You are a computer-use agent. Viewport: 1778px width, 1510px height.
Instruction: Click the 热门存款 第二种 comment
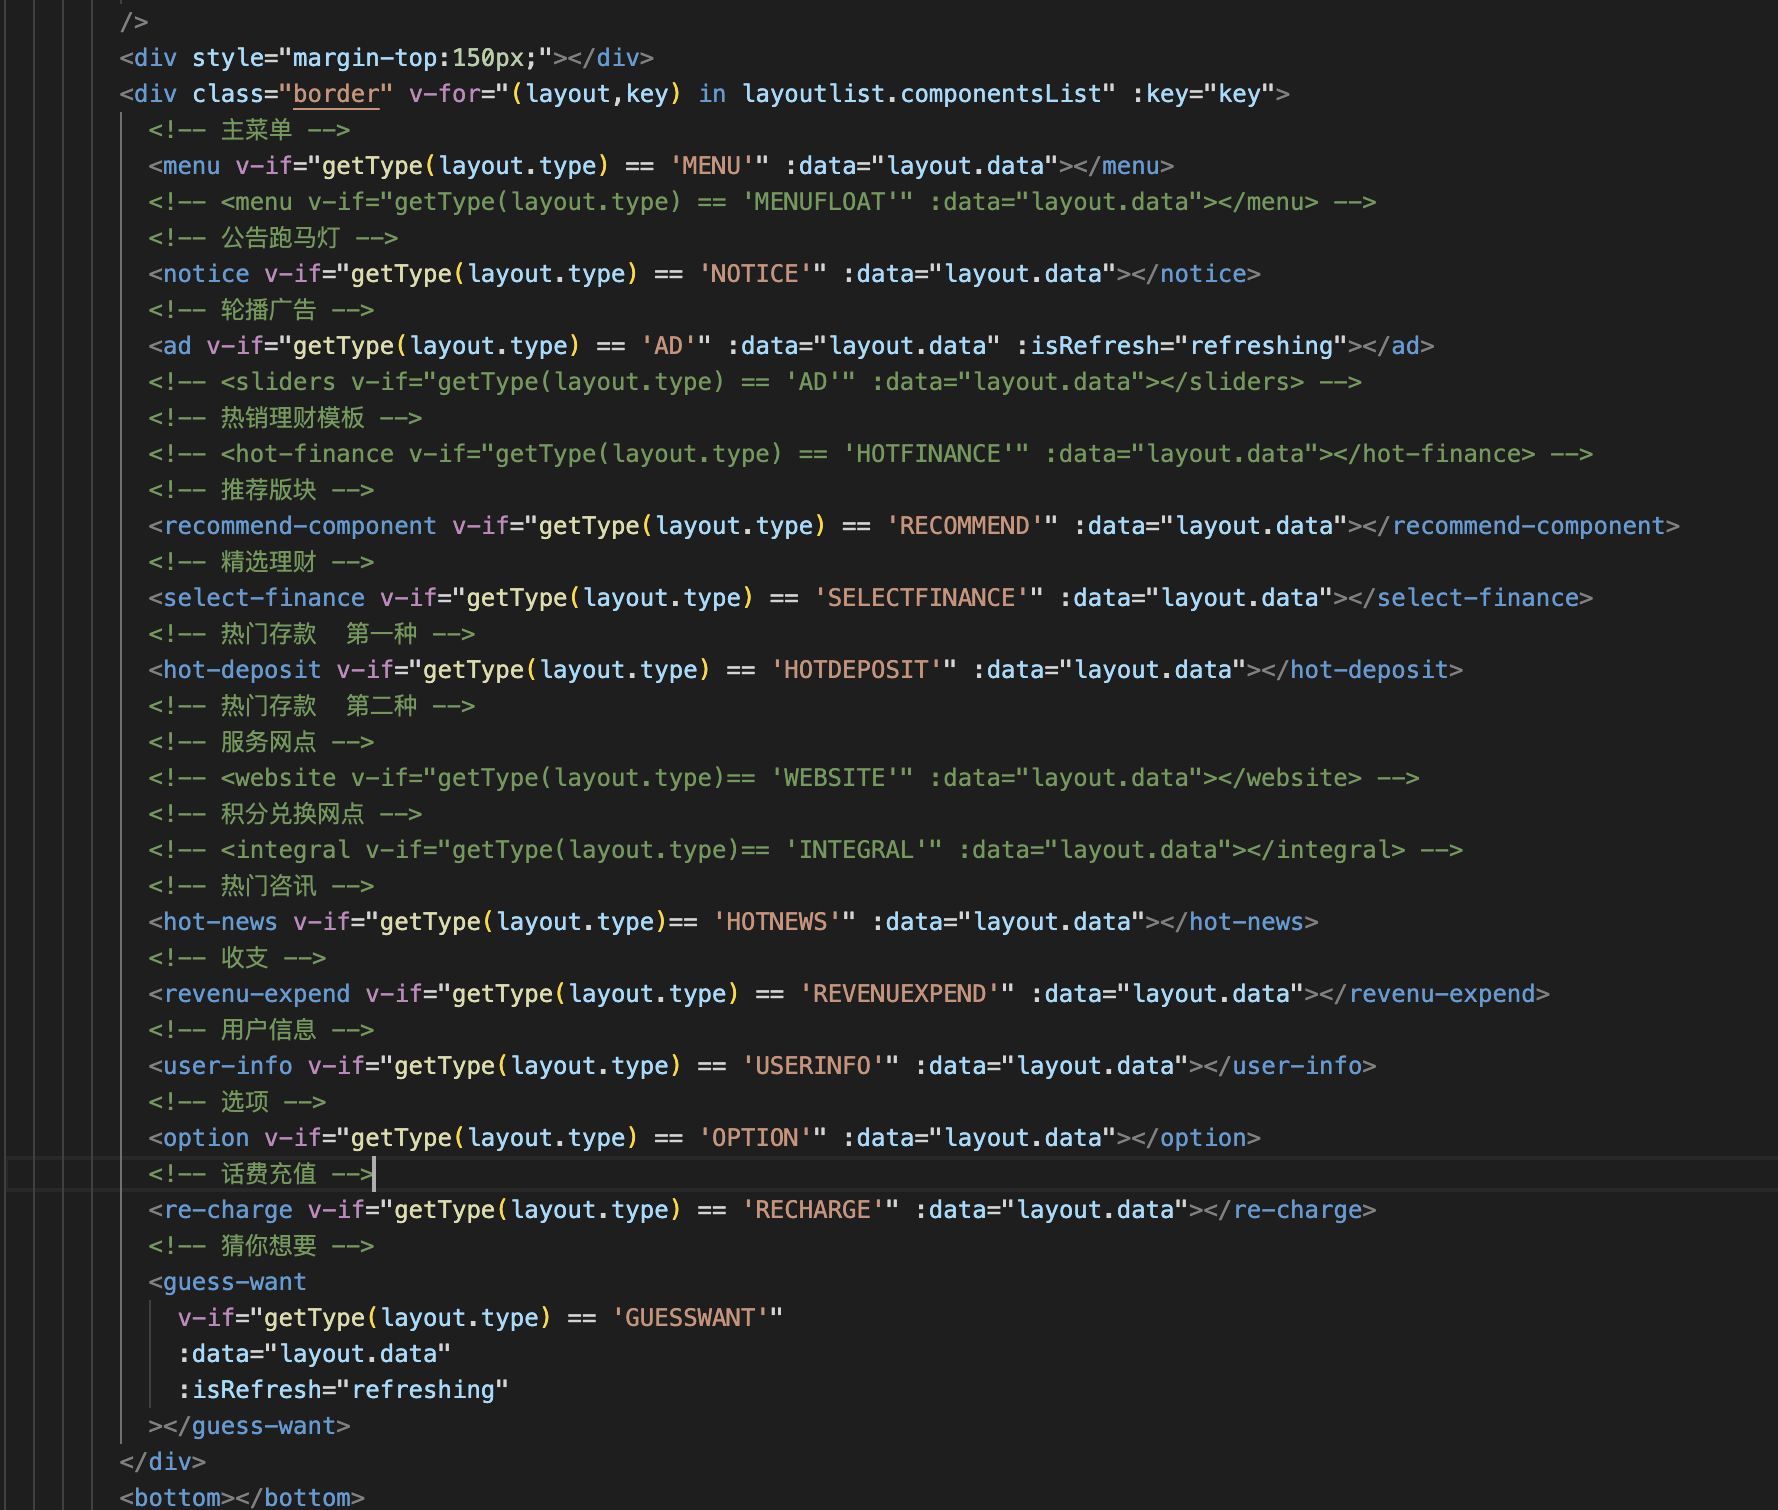coord(312,706)
